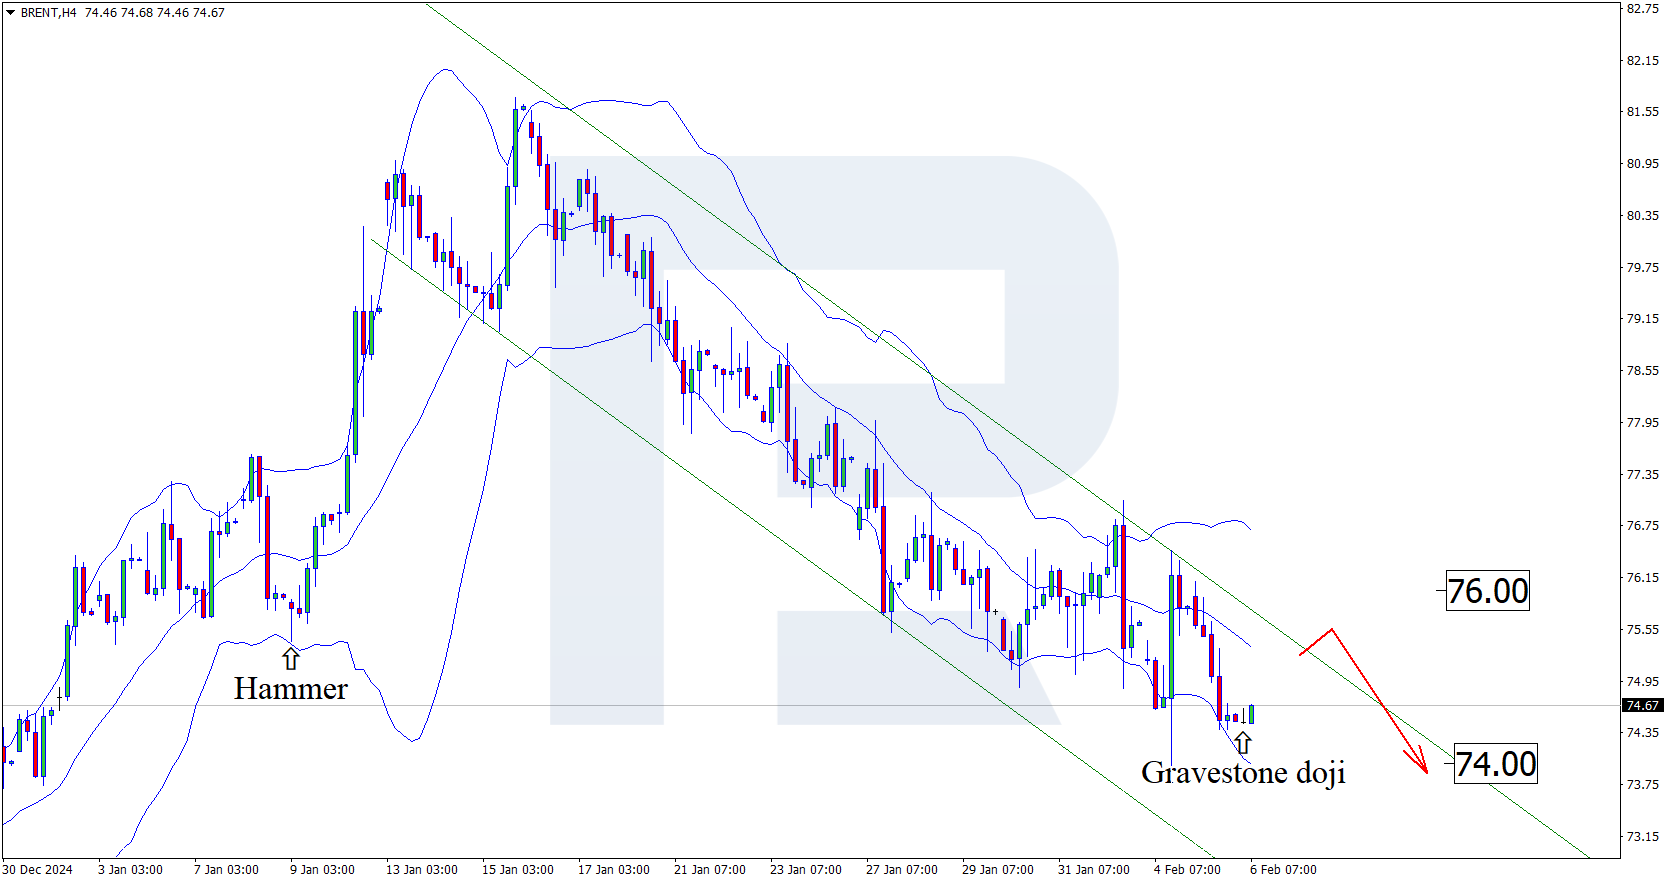Viewport: 1670px width, 882px height.
Task: Click the 76.00 price level label
Action: pos(1488,591)
